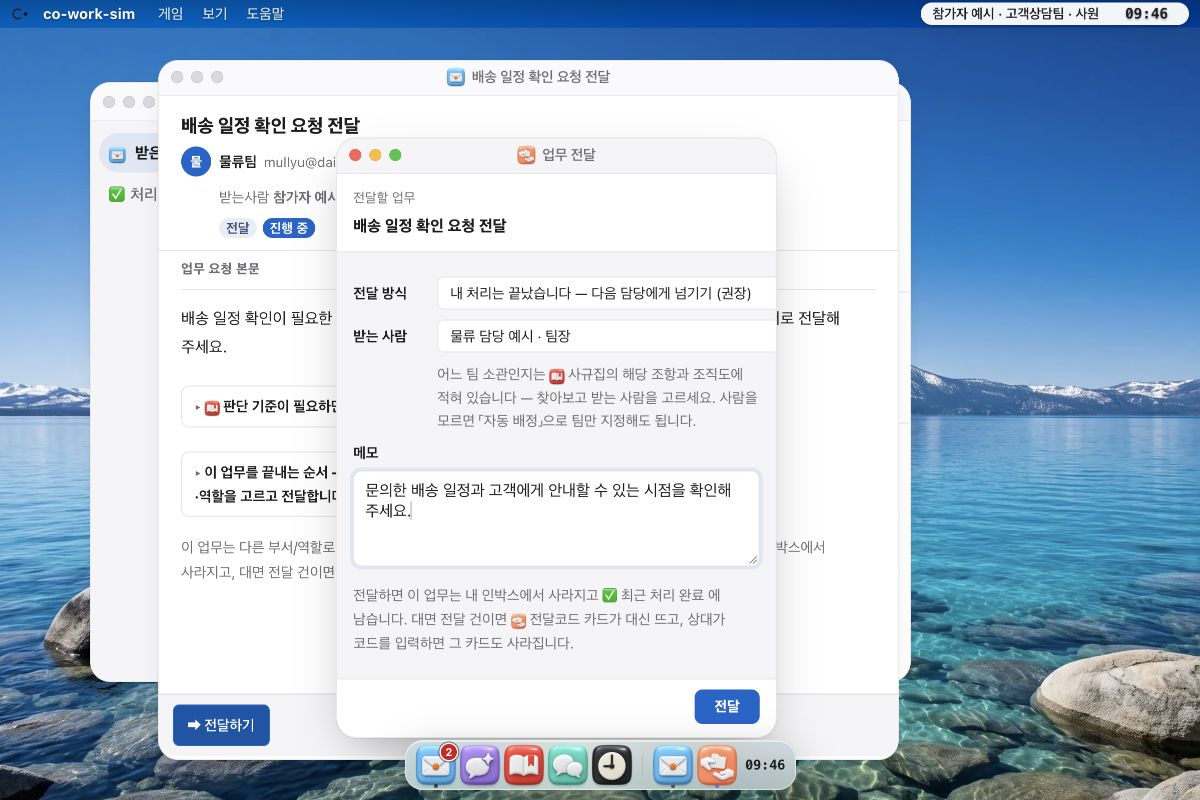Close the 업무 전달 dialog with red button
Viewport: 1200px width, 800px height.
tap(355, 155)
